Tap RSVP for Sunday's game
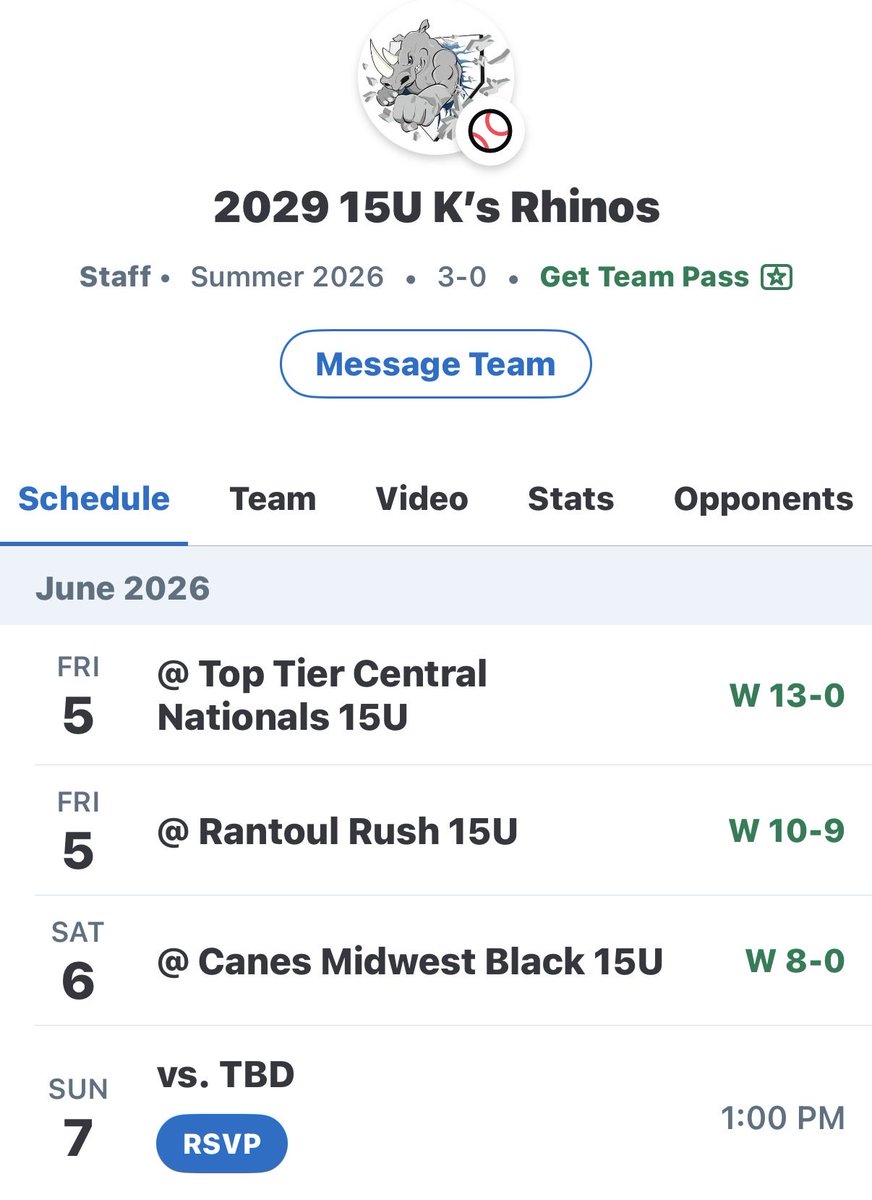 pos(221,1144)
